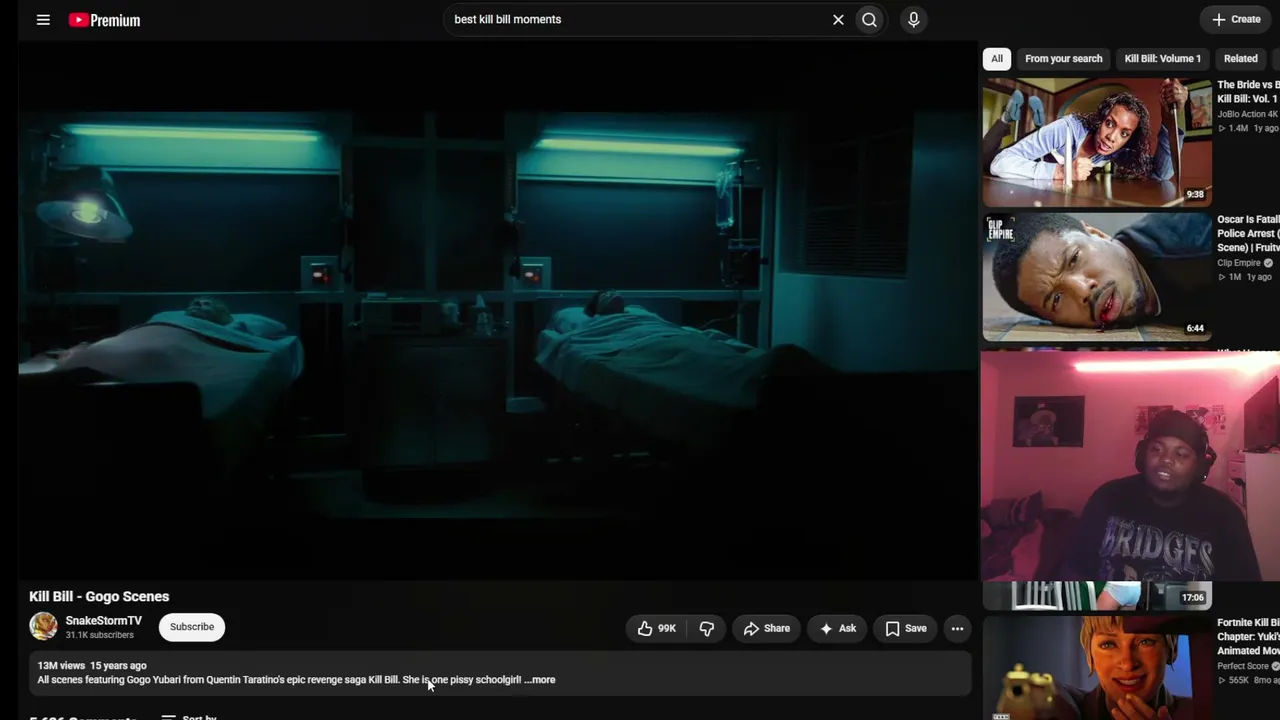Expand the description with '...more'
Viewport: 1280px width, 720px height.
540,680
